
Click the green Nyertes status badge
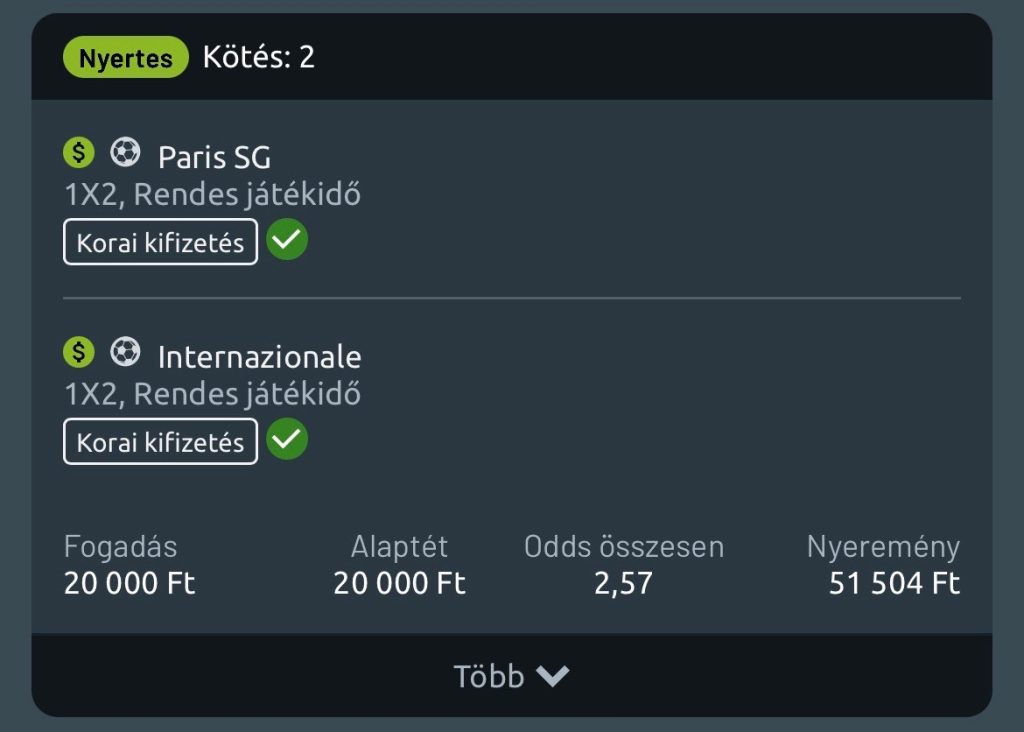click(126, 58)
